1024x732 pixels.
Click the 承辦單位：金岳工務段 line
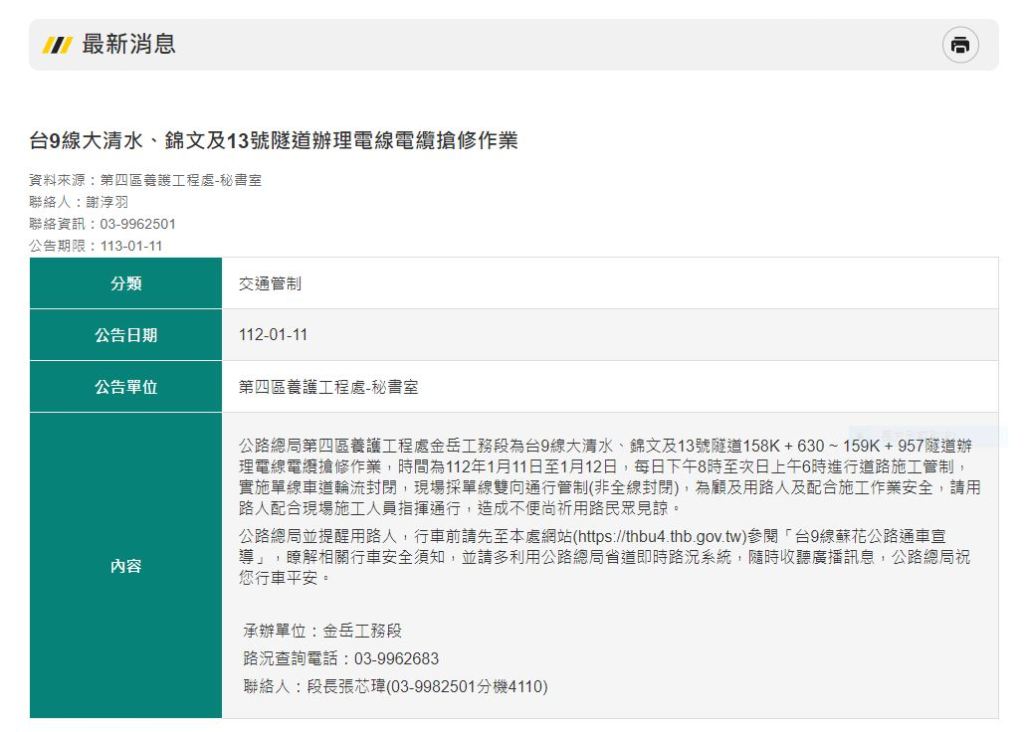(322, 631)
